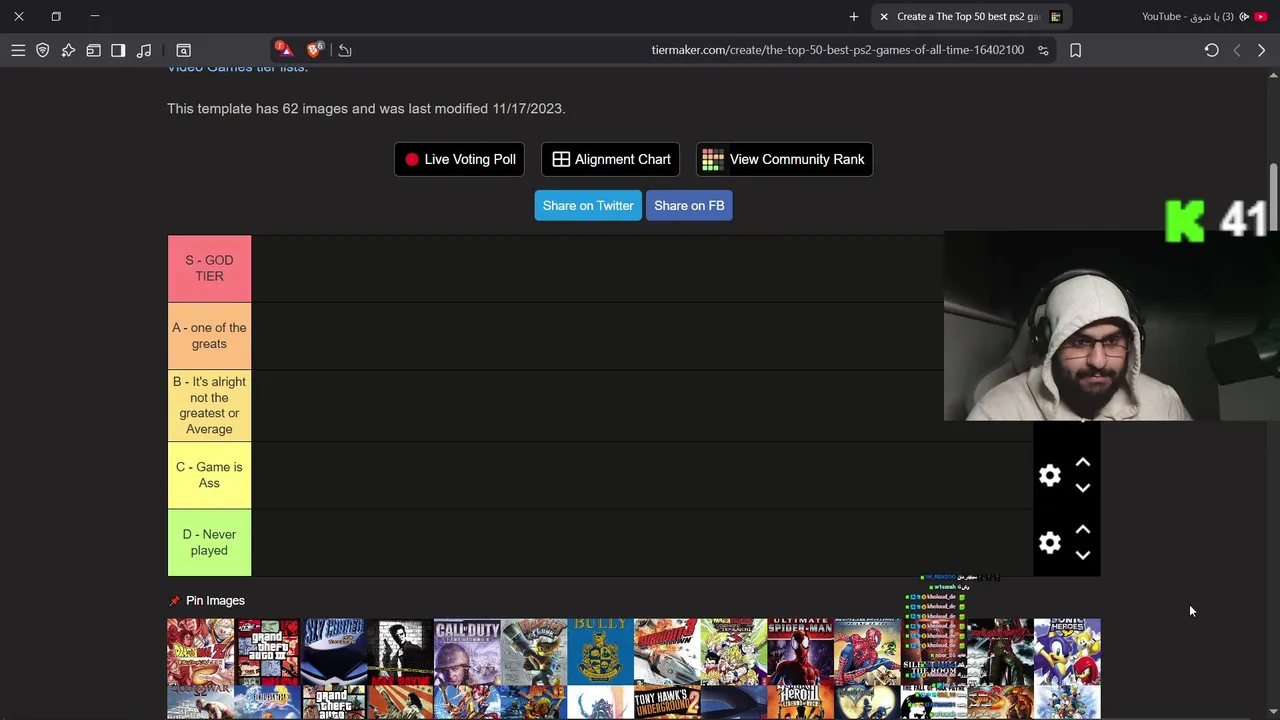Viewport: 1280px width, 720px height.
Task: Open settings gear for D tier row
Action: point(1049,542)
